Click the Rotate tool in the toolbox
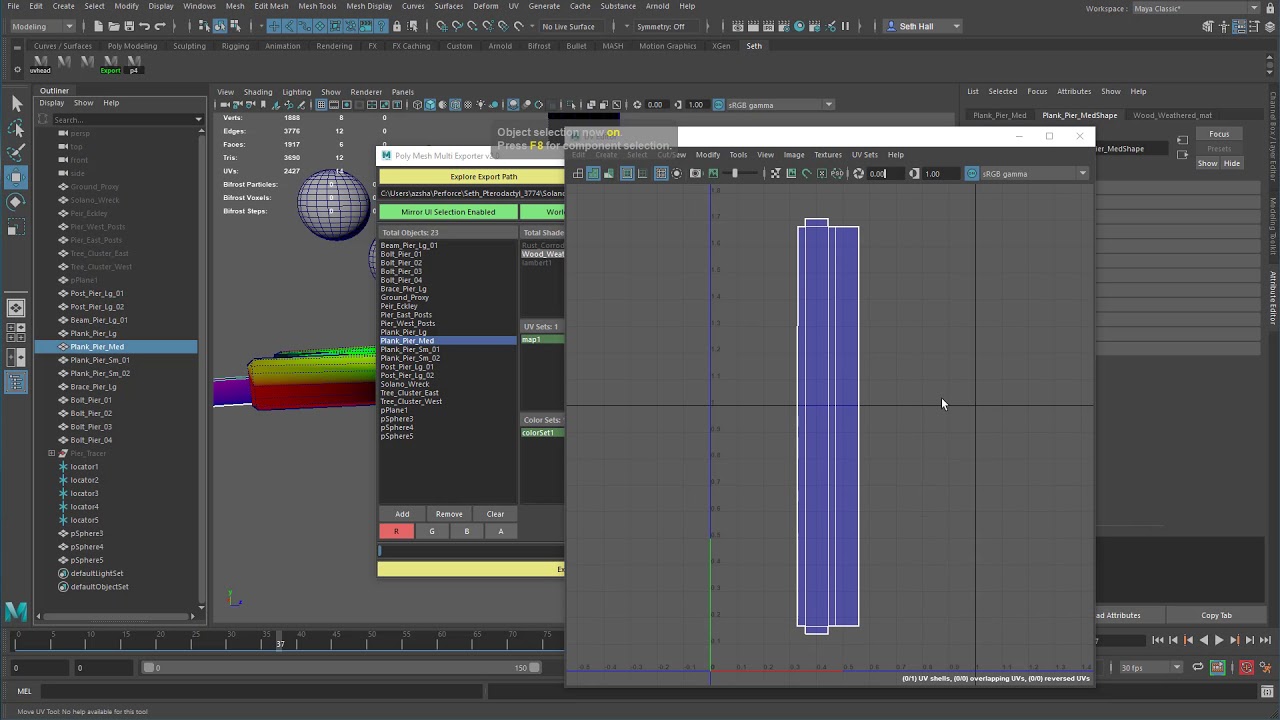Screen dimensions: 1280x720 click(x=16, y=203)
